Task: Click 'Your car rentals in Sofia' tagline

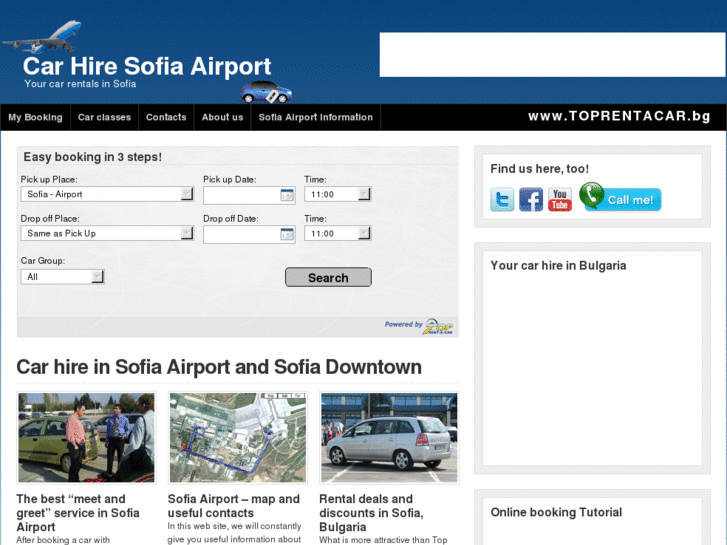Action: (80, 84)
